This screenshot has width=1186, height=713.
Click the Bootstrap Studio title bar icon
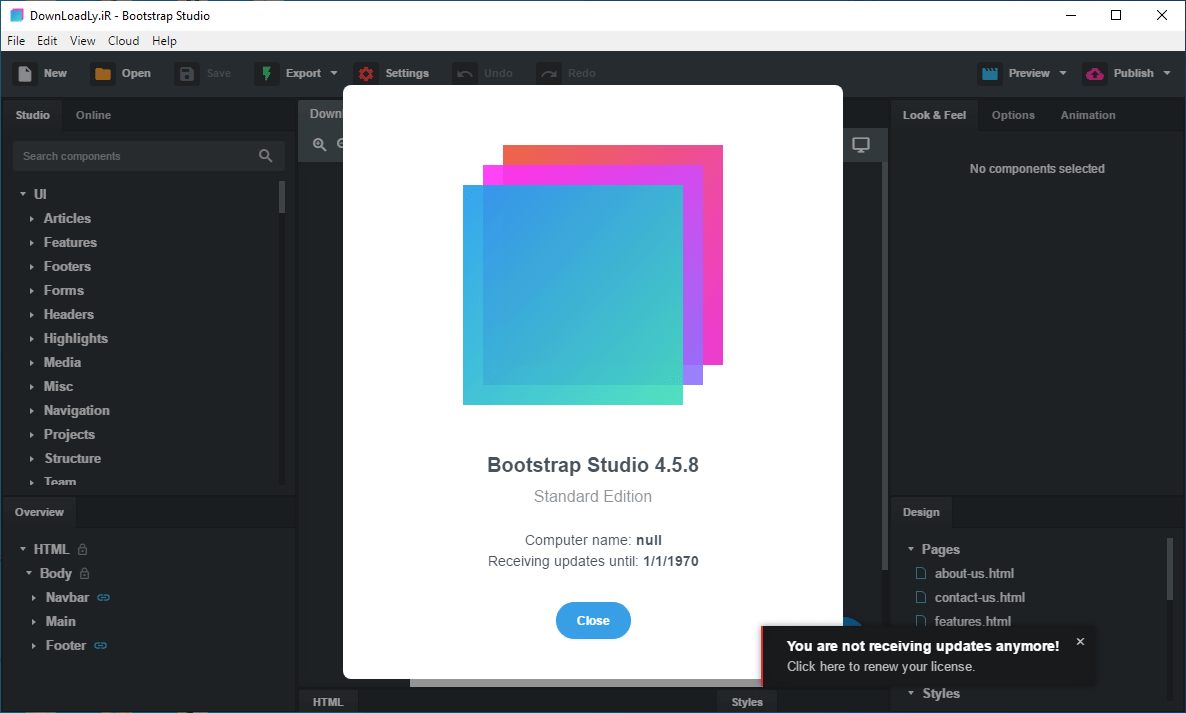17,15
